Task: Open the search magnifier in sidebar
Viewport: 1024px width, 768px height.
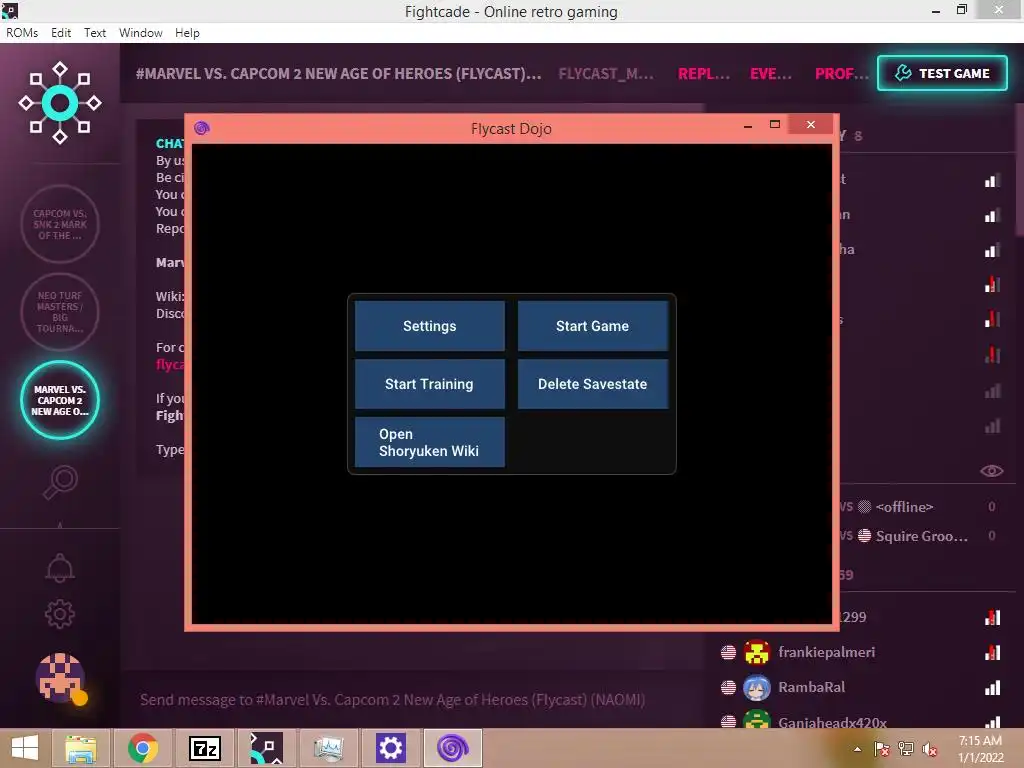Action: [60, 483]
